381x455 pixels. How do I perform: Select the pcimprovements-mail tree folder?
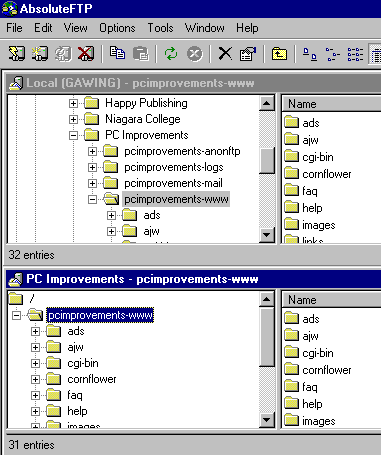click(173, 183)
